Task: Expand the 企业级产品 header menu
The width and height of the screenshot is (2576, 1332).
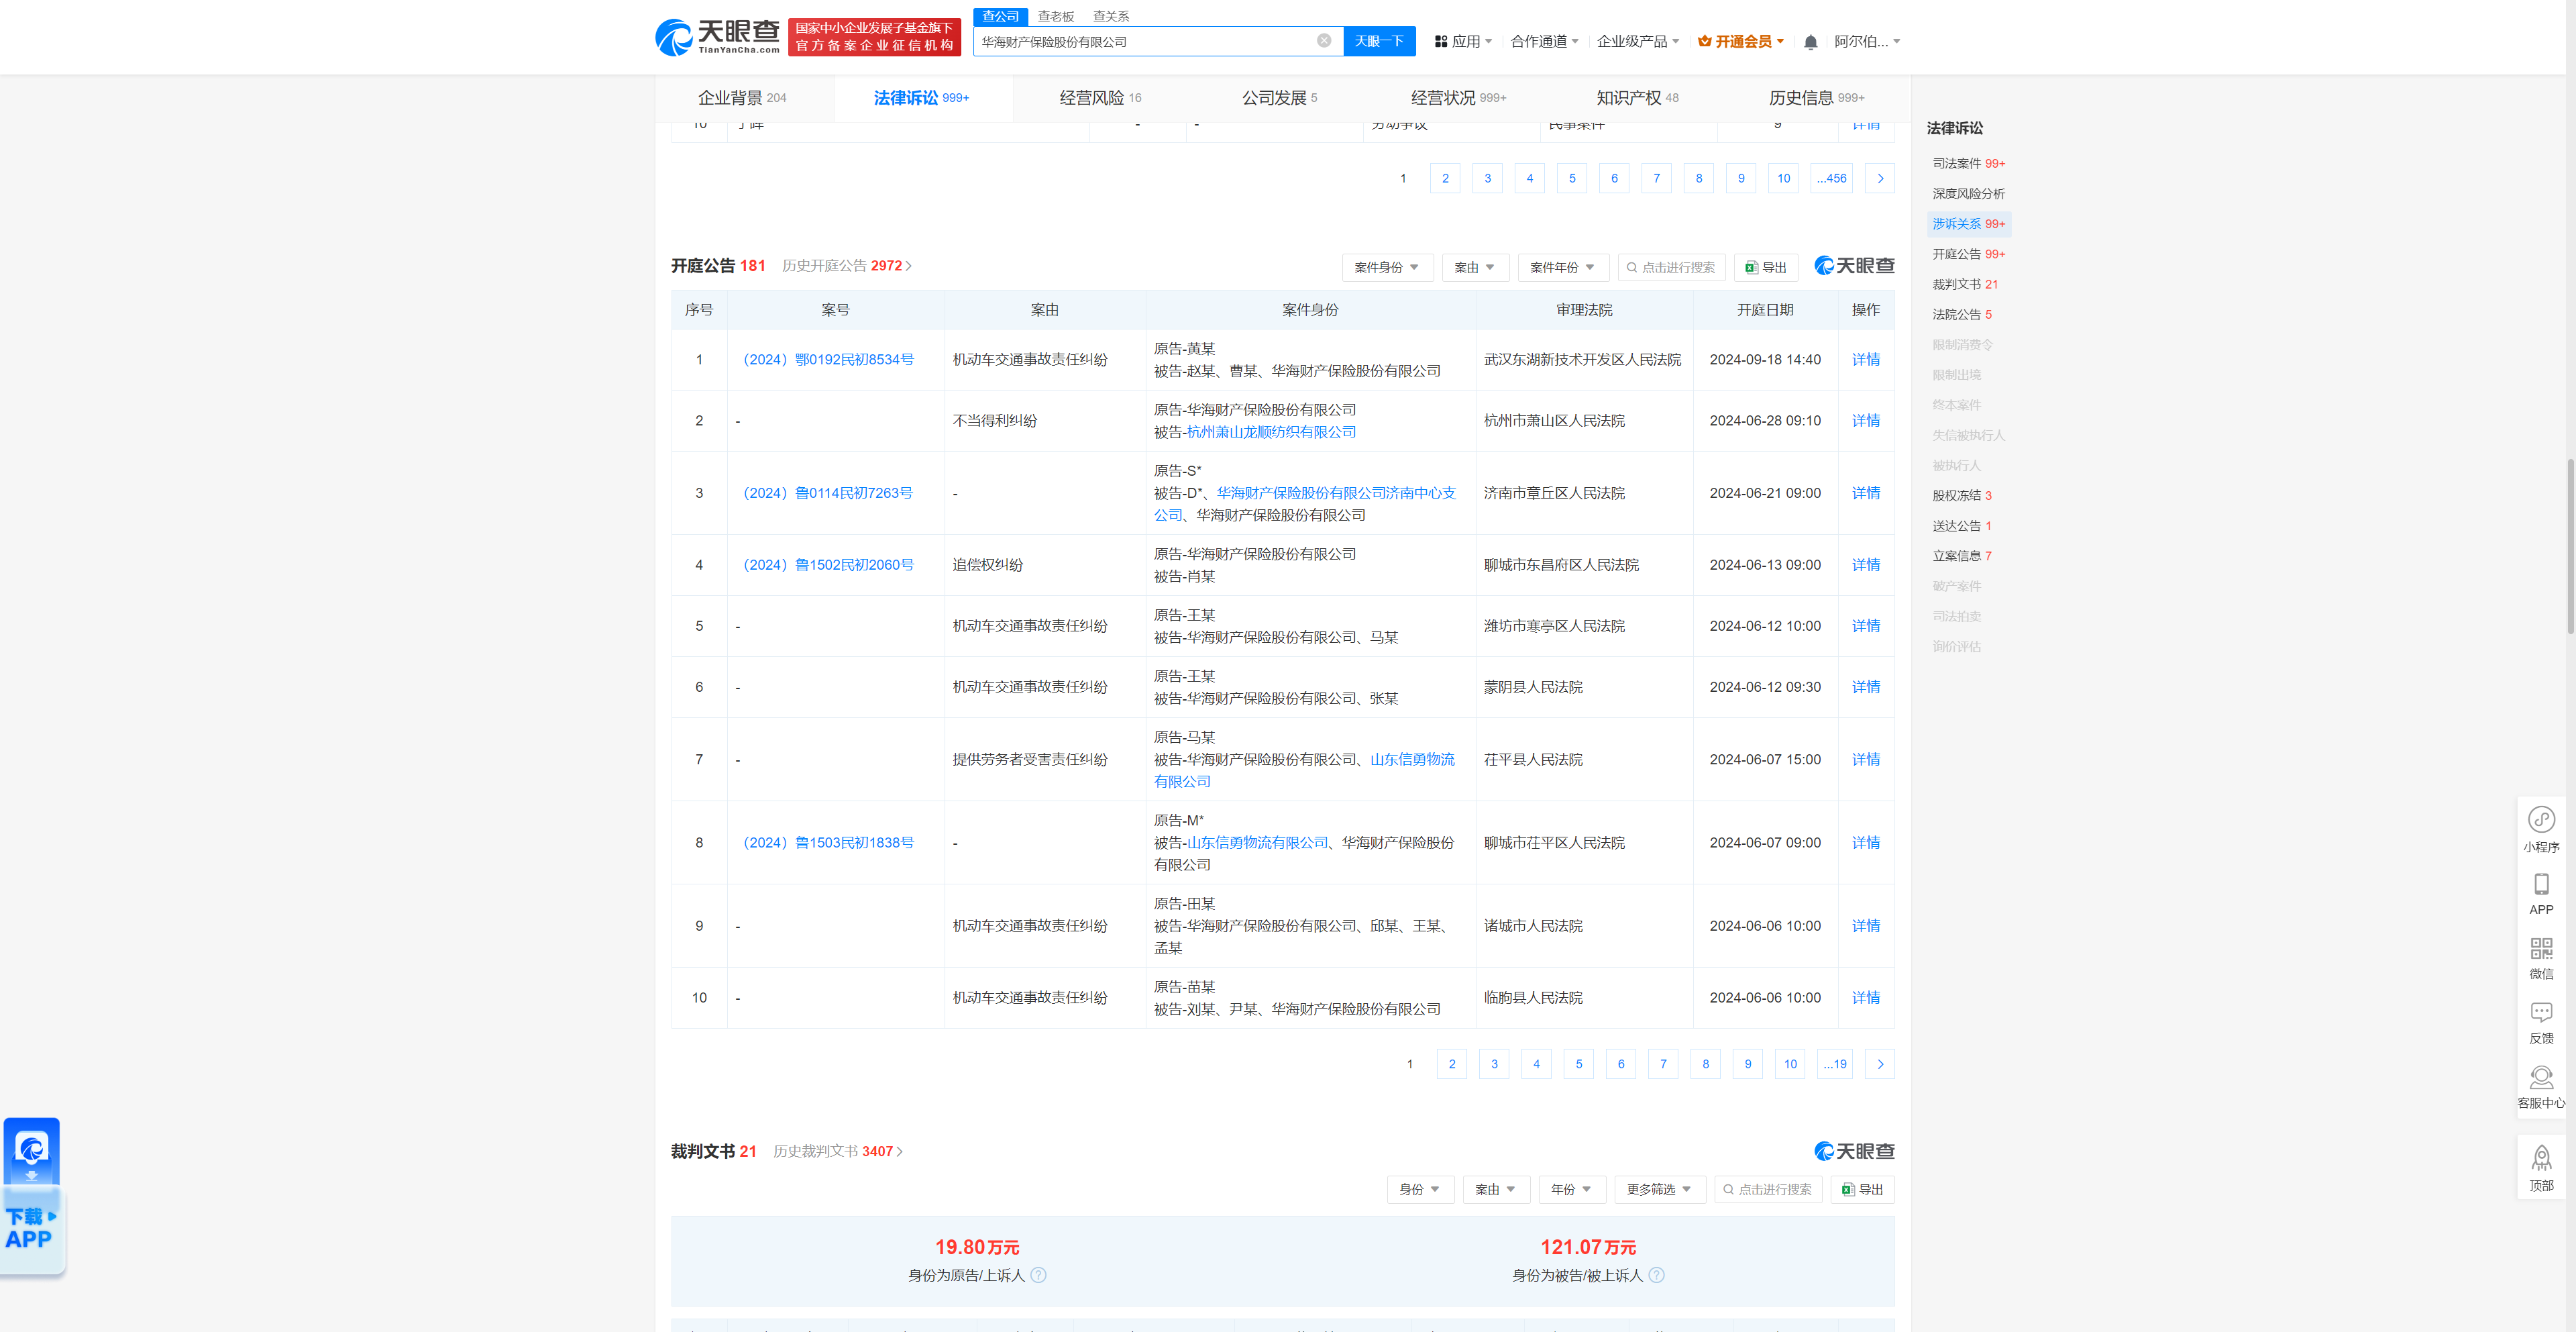Action: (x=1637, y=42)
